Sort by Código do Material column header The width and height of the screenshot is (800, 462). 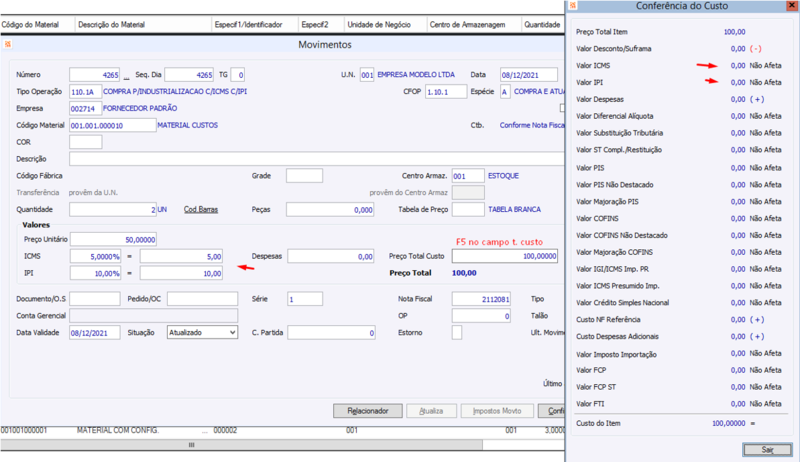(x=30, y=24)
